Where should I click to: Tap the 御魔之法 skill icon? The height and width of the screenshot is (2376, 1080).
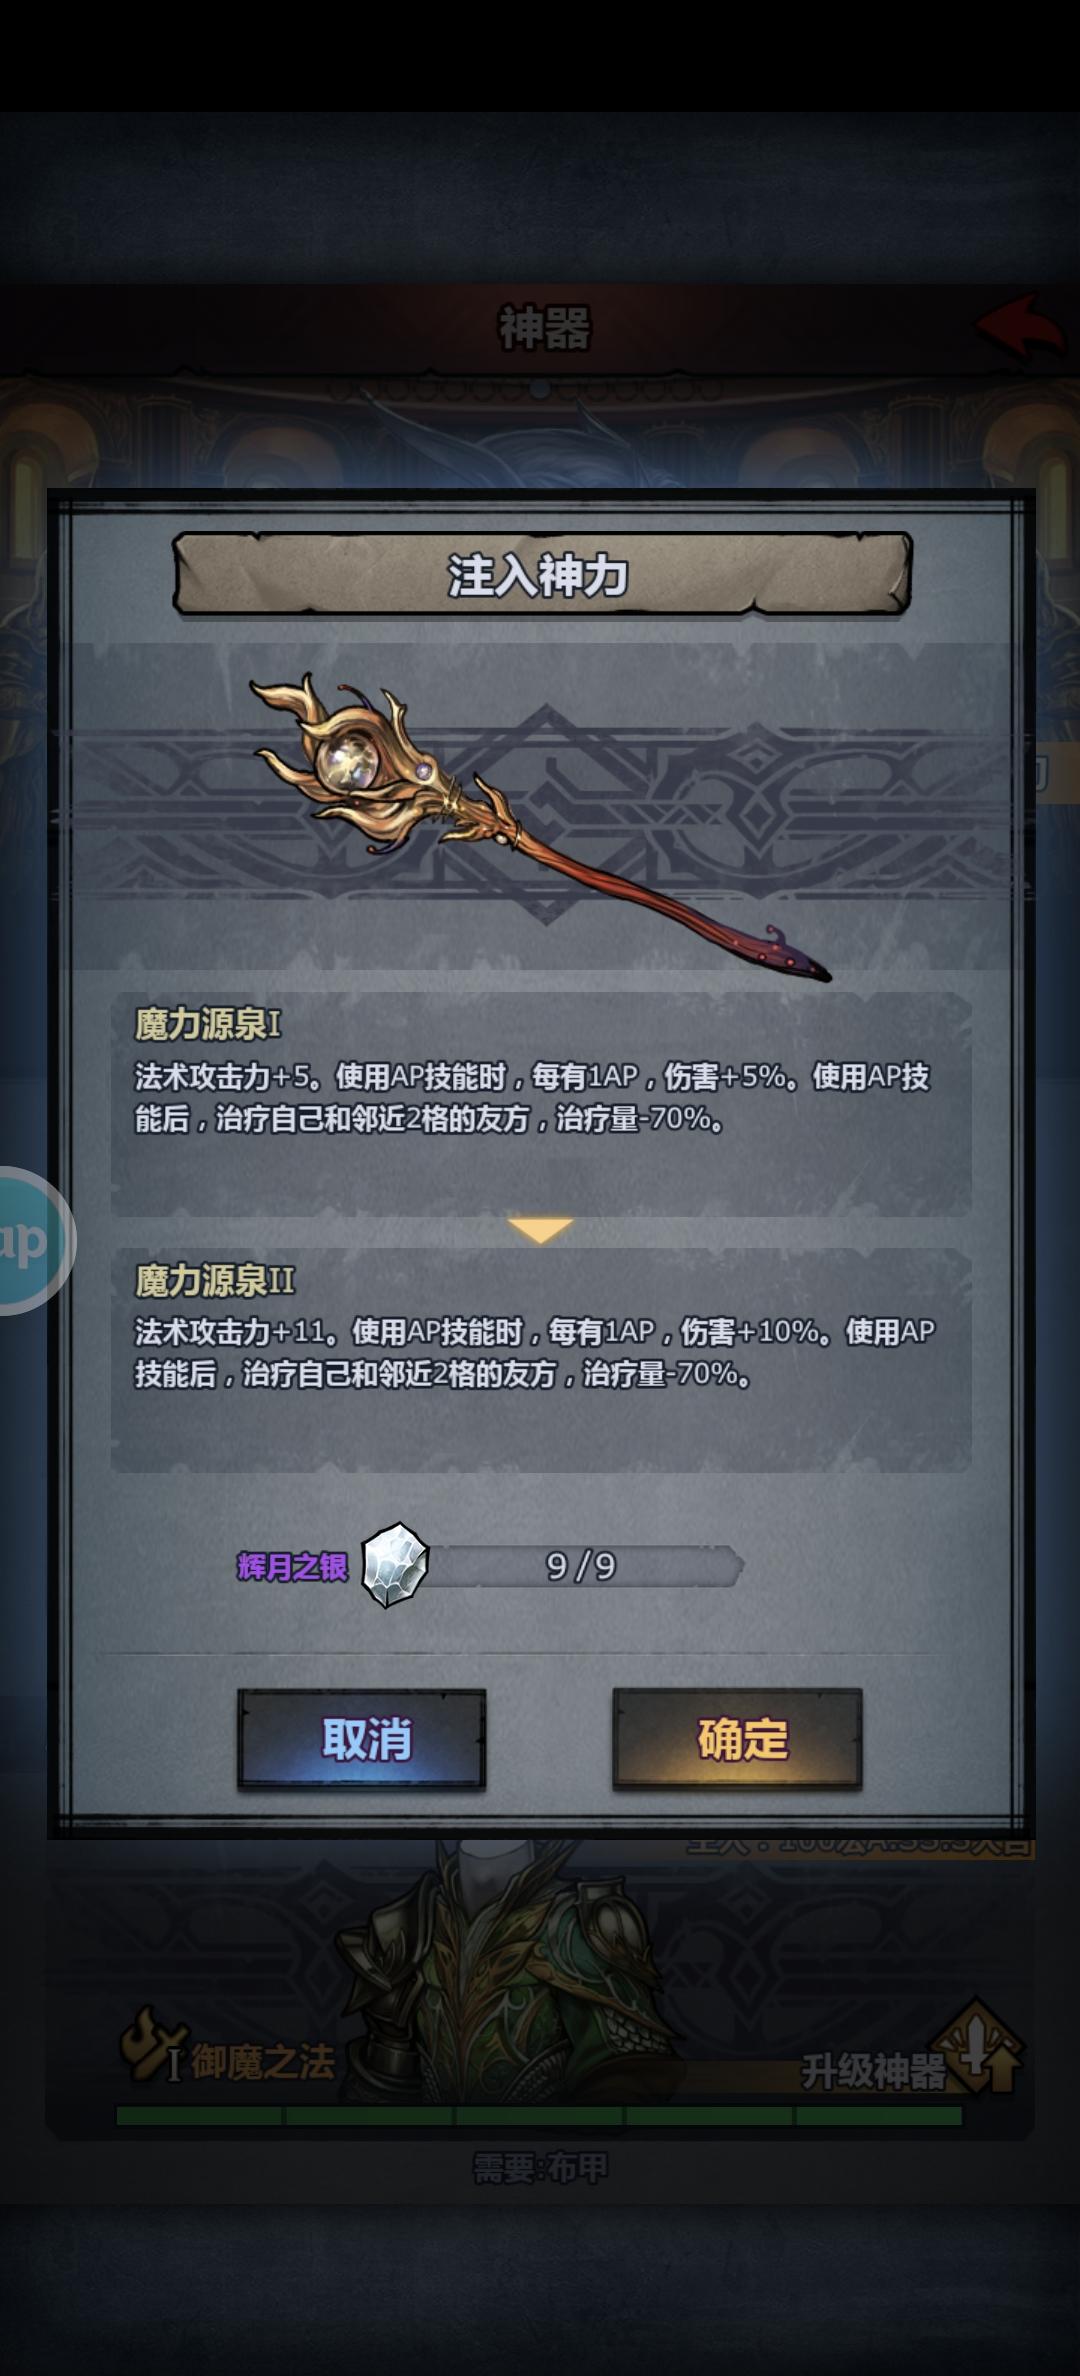(x=153, y=2046)
